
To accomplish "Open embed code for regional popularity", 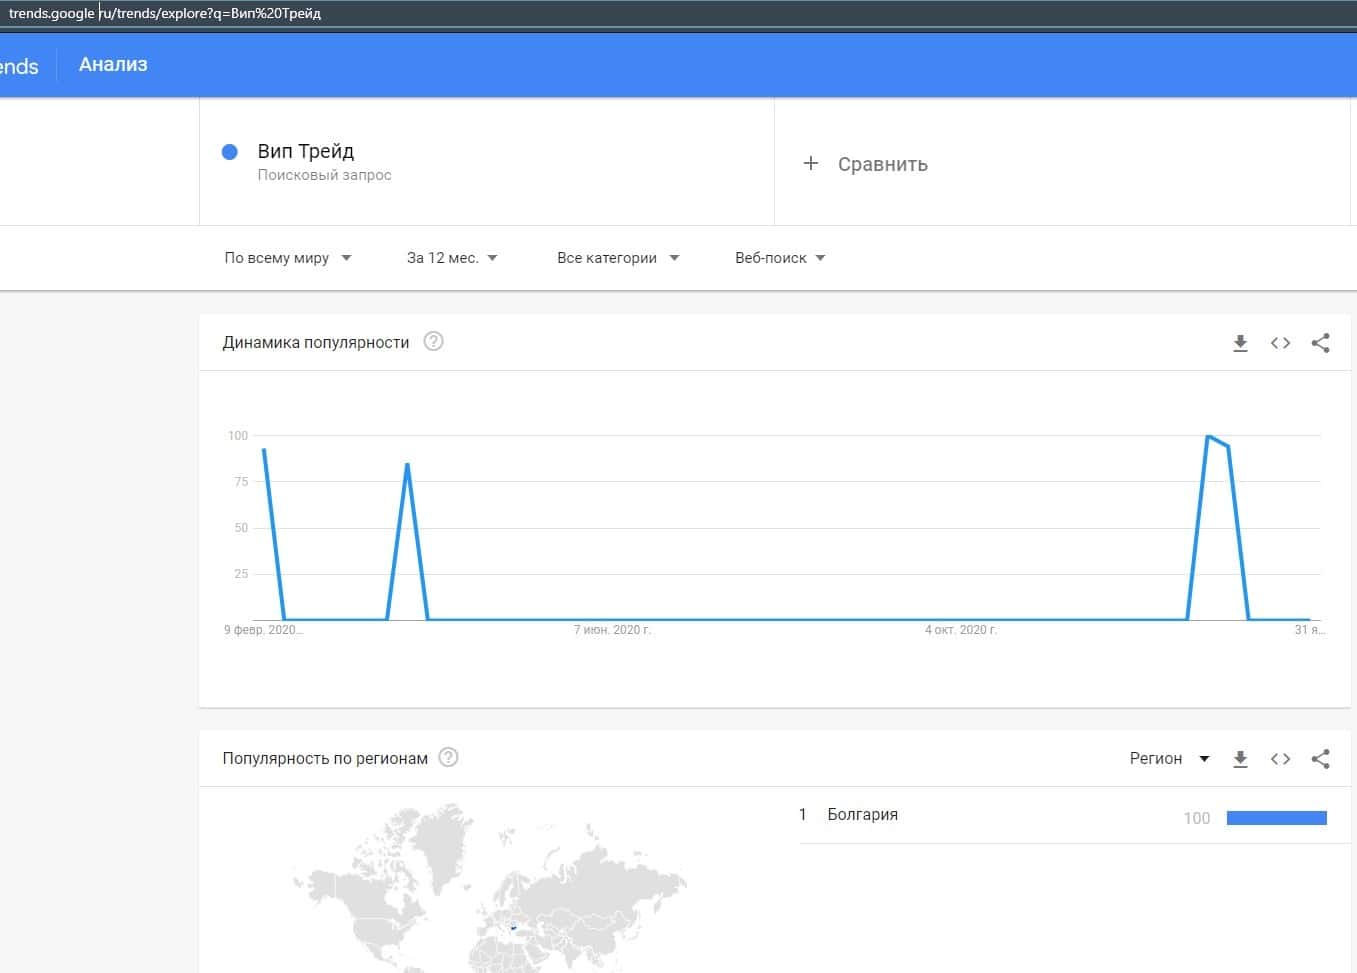I will (1280, 759).
